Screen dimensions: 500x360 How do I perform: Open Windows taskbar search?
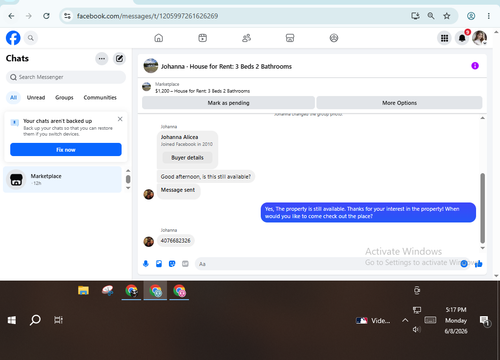(x=35, y=320)
